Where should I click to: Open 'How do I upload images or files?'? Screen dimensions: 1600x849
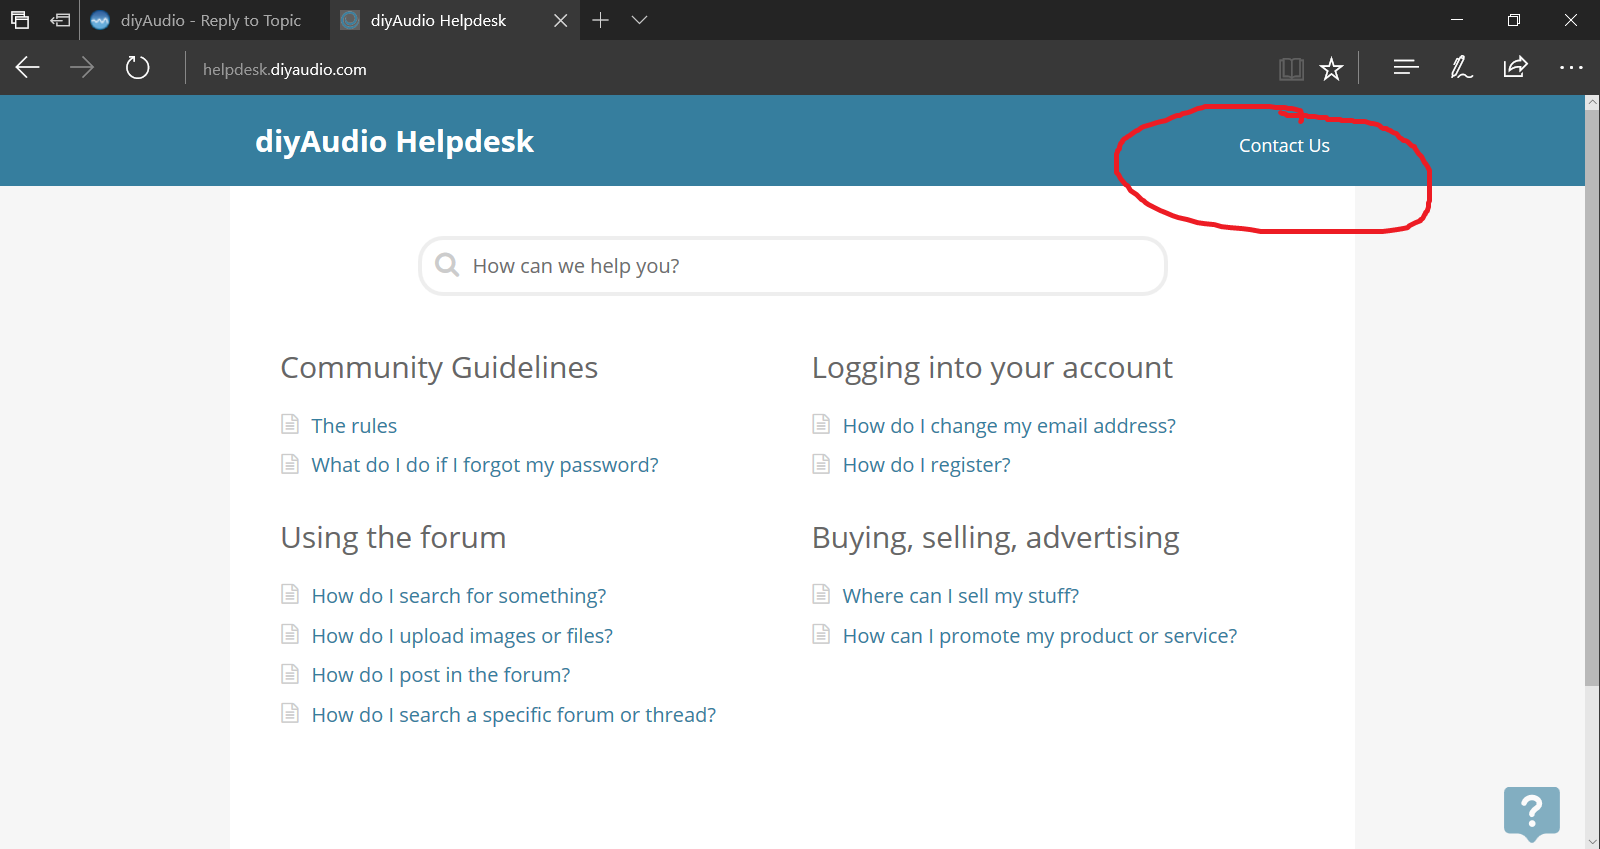pyautogui.click(x=462, y=636)
